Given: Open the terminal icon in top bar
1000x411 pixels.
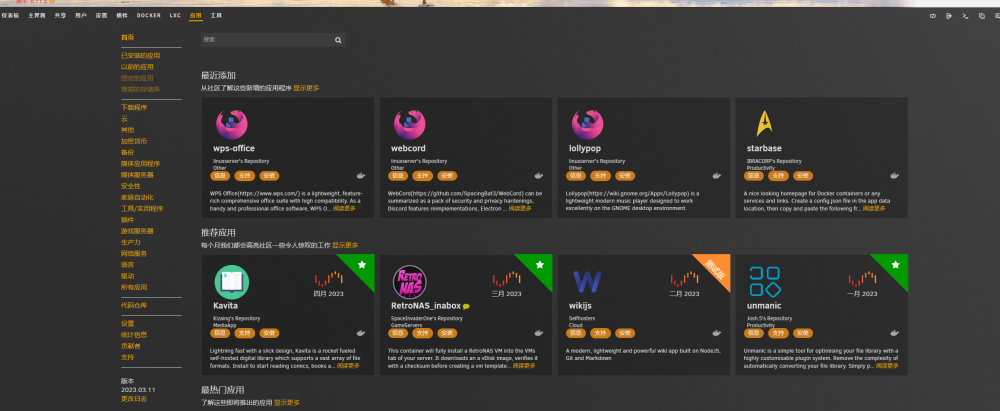Looking at the screenshot, I should [x=965, y=15].
